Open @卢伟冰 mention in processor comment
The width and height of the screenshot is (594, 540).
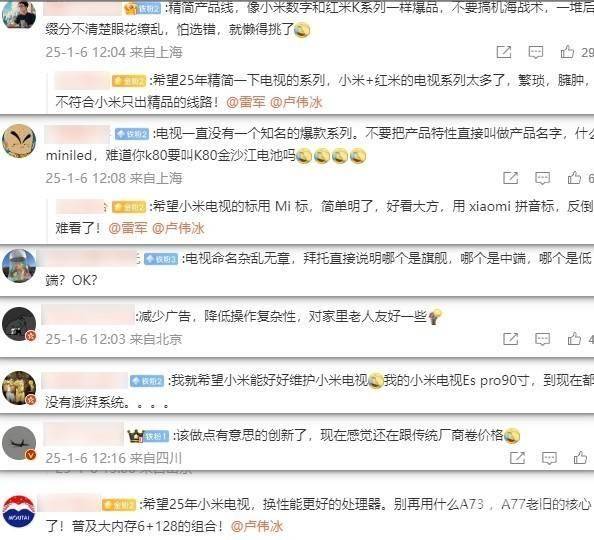pos(257,526)
